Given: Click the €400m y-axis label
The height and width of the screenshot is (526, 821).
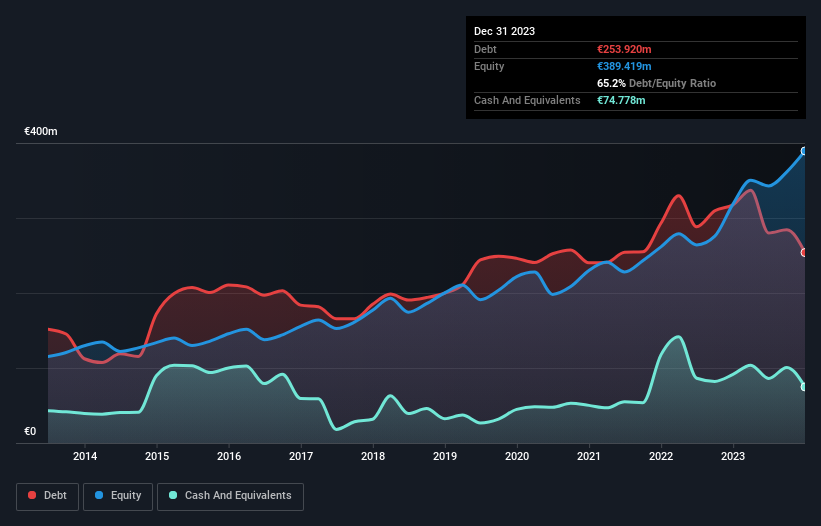Looking at the screenshot, I should 41,131.
